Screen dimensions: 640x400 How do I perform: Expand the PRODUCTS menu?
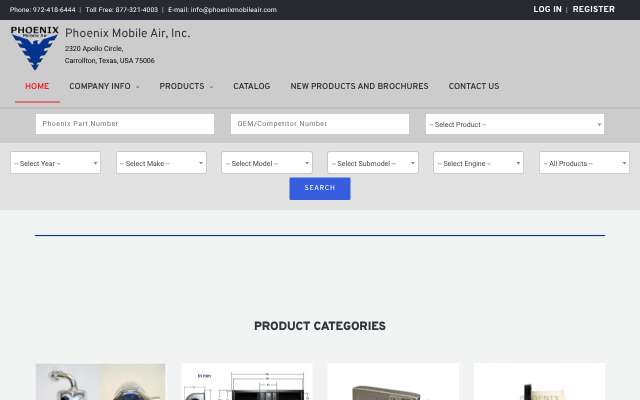[x=186, y=86]
